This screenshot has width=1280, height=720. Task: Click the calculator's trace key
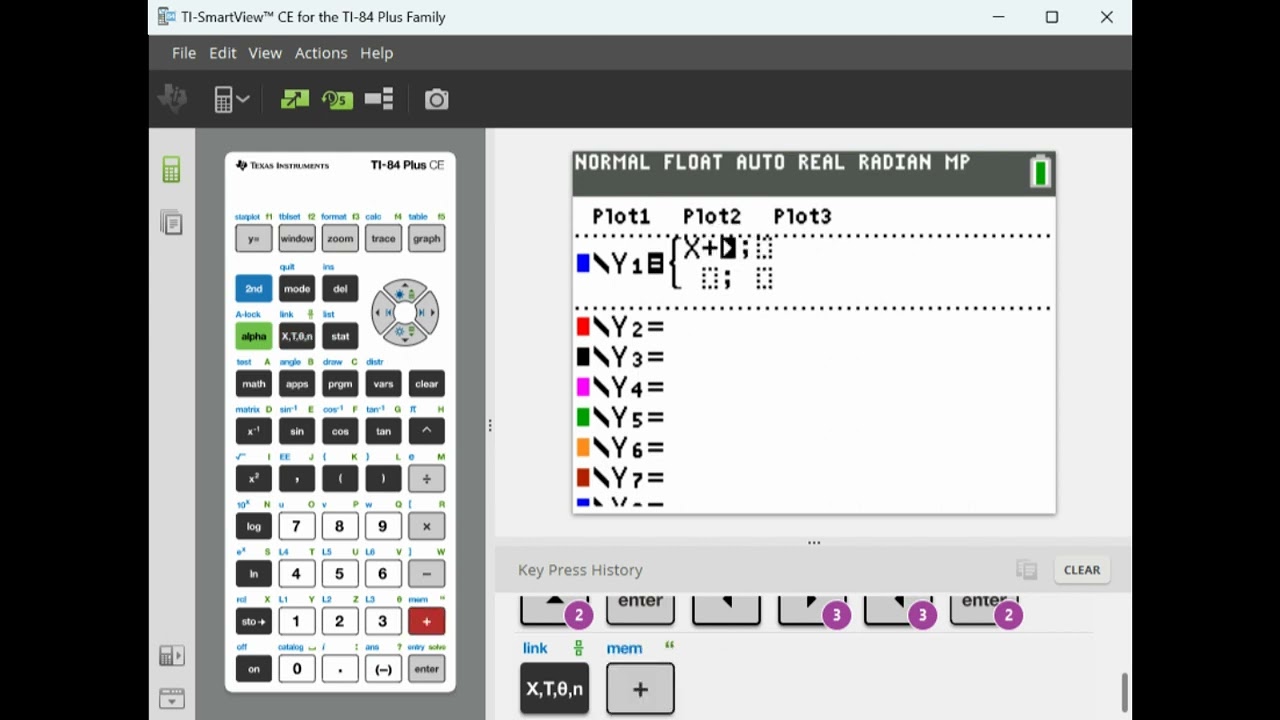click(x=383, y=239)
